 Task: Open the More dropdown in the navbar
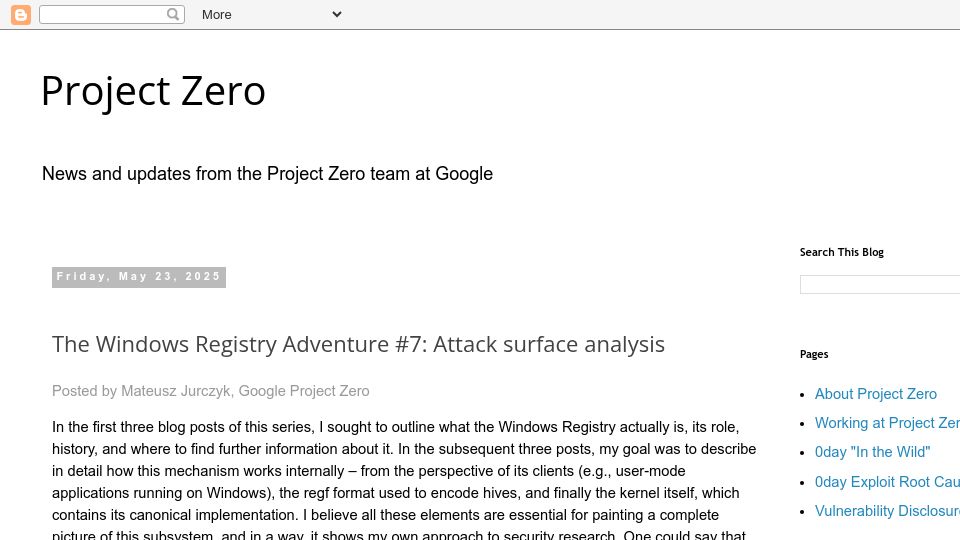(x=271, y=15)
